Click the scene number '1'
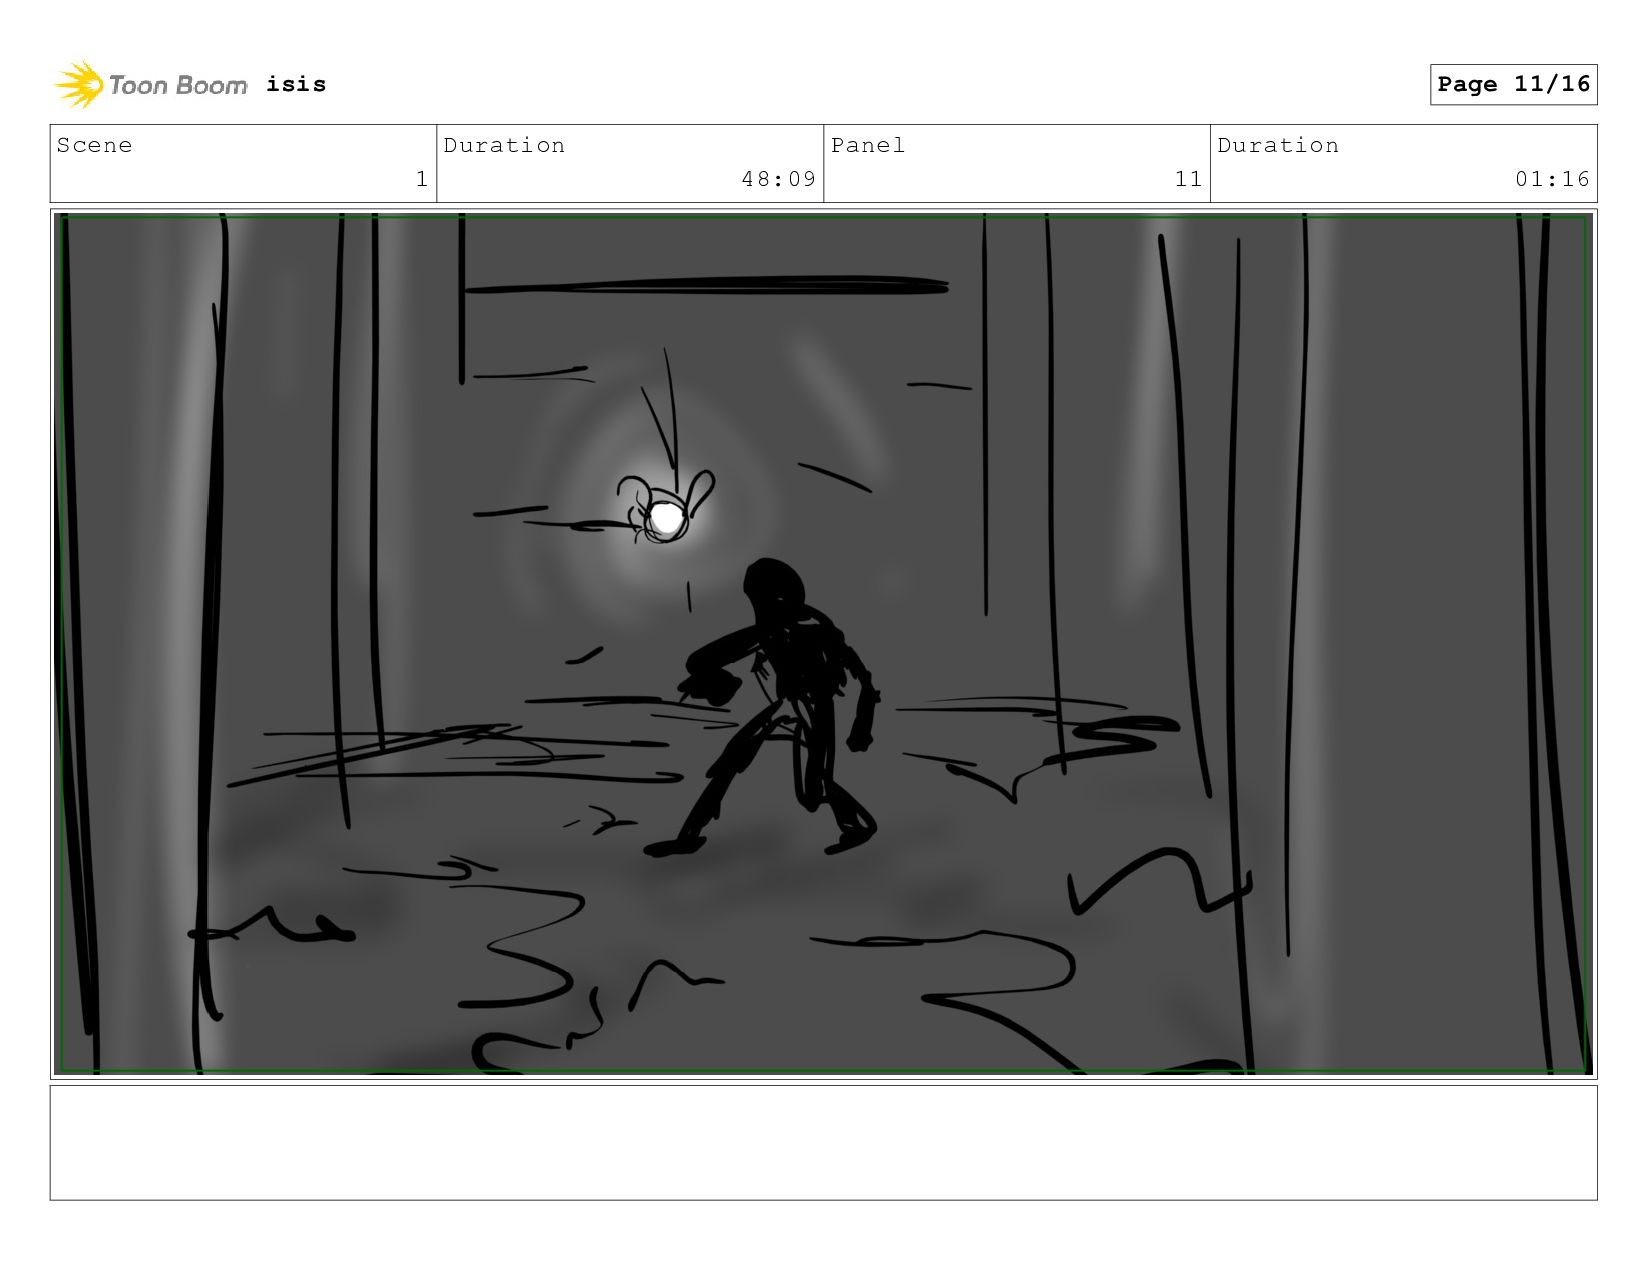 pos(422,179)
